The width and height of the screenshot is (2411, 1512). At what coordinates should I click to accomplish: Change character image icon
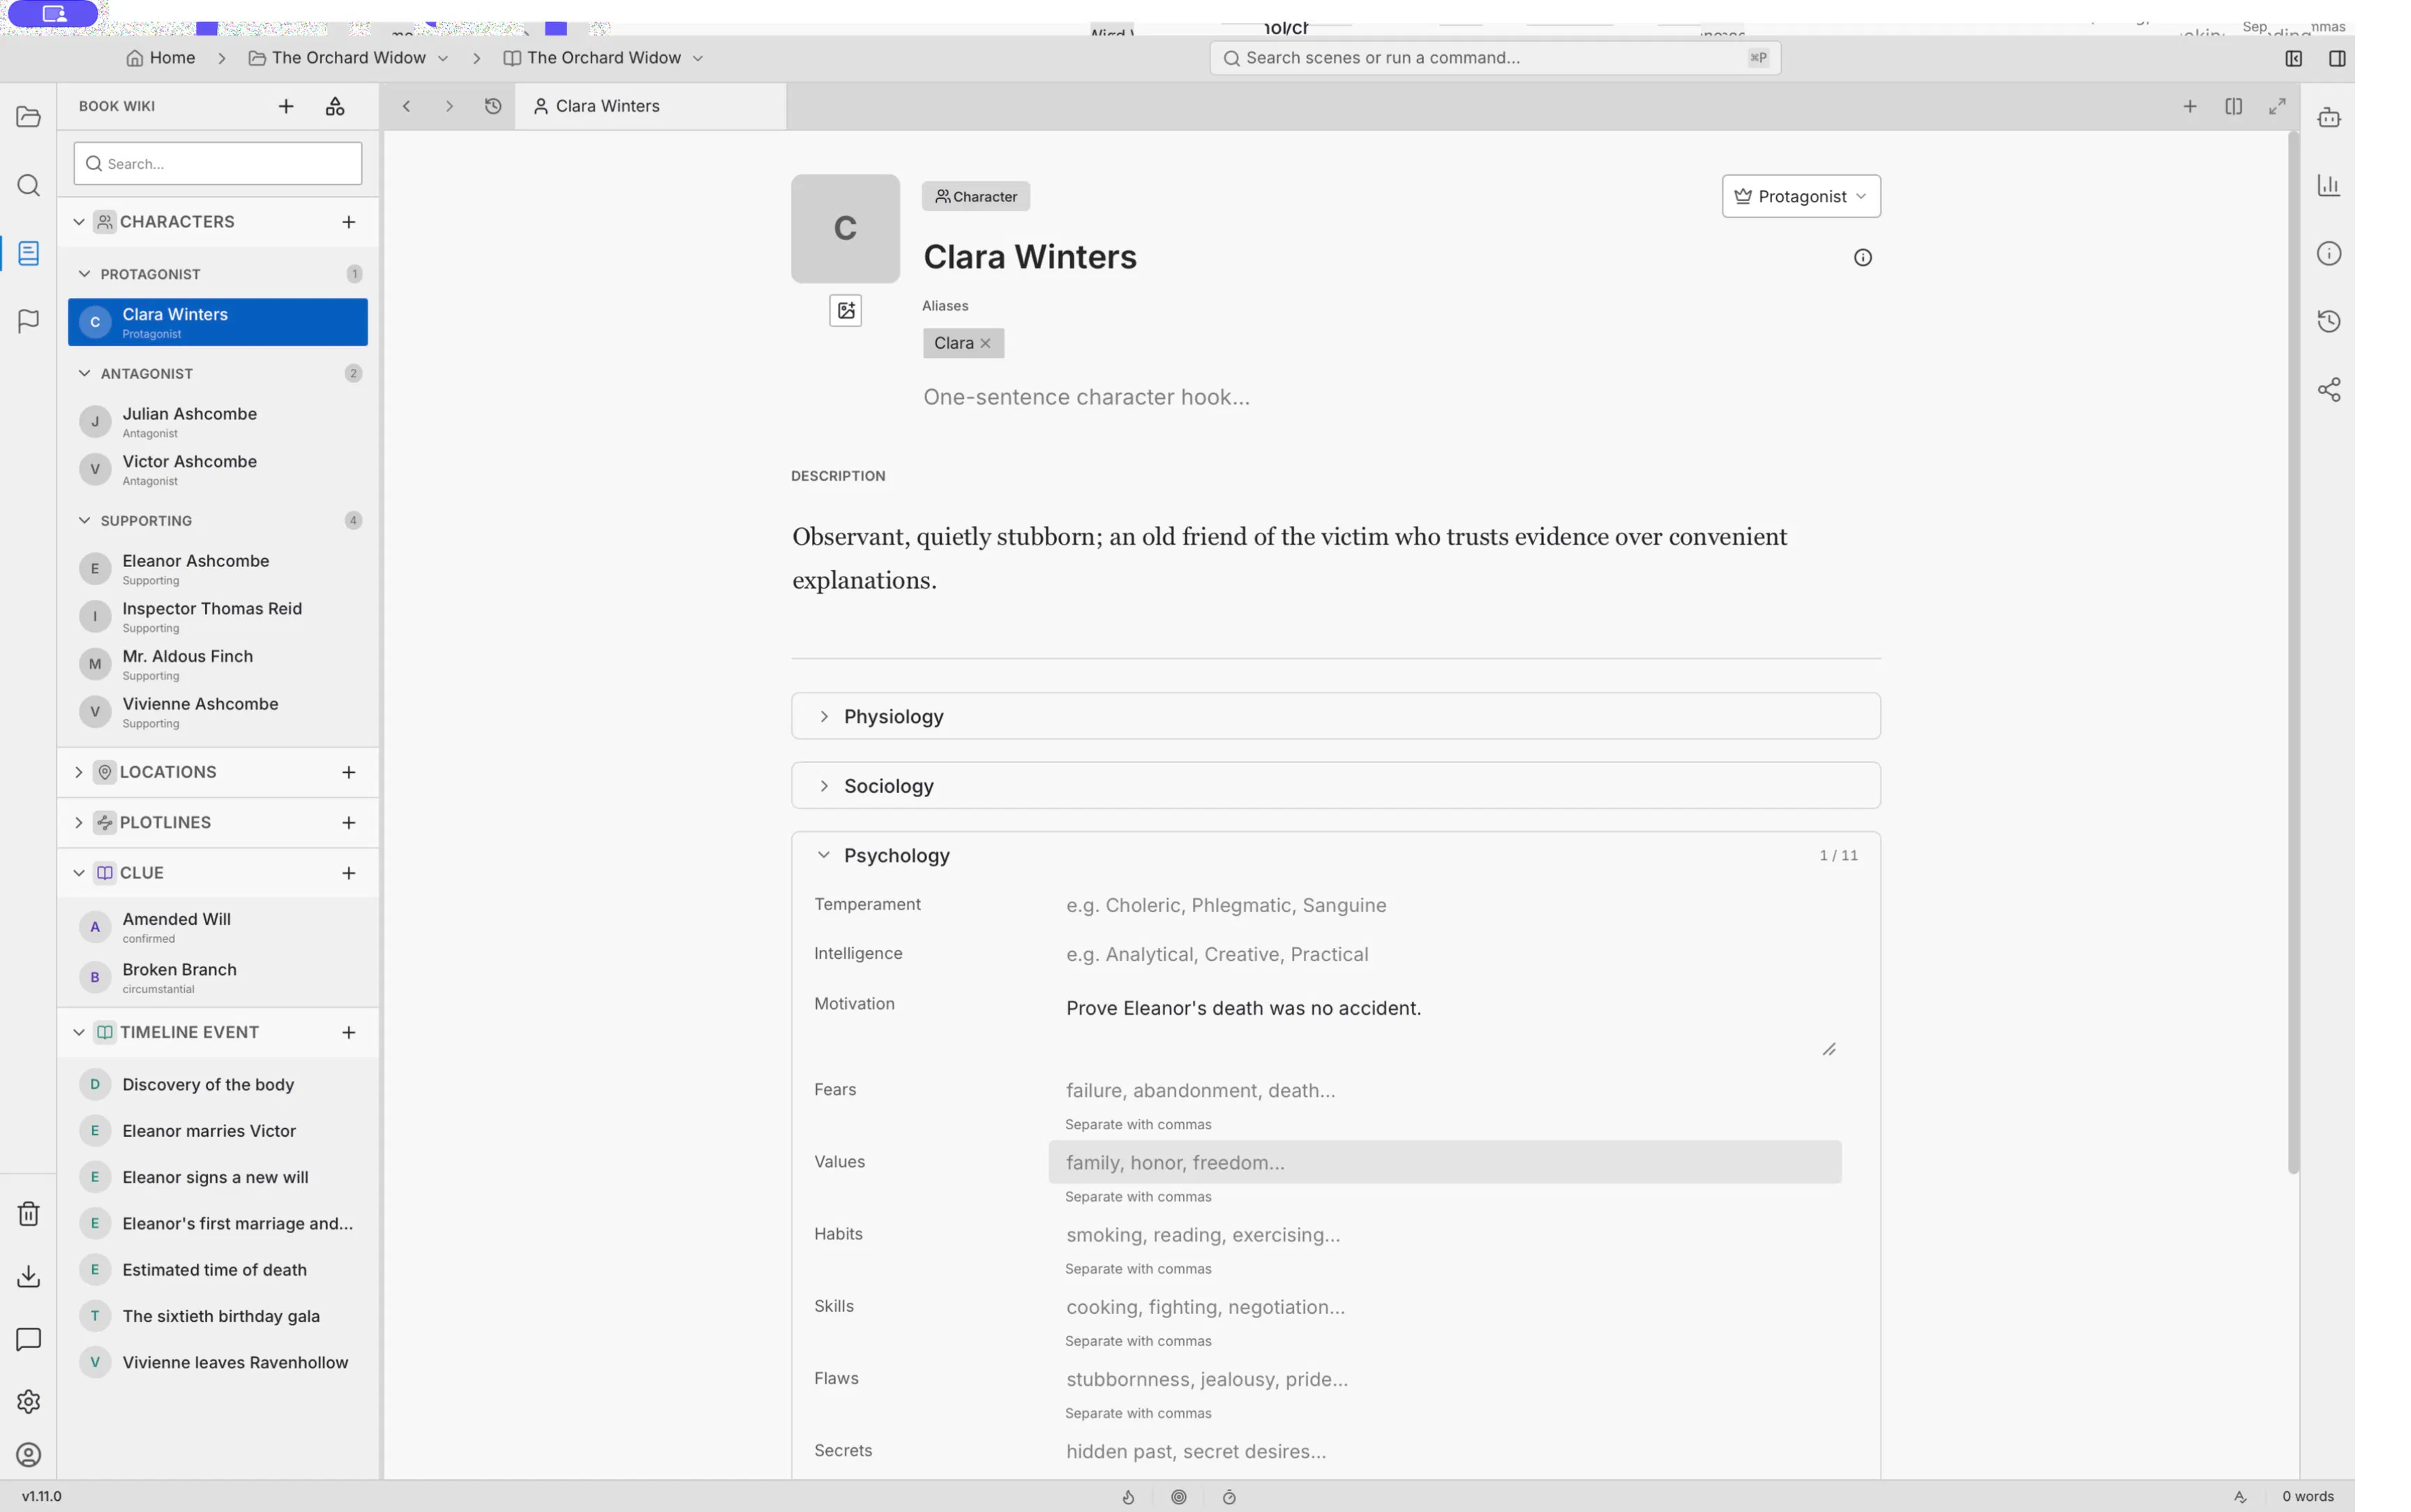click(846, 311)
